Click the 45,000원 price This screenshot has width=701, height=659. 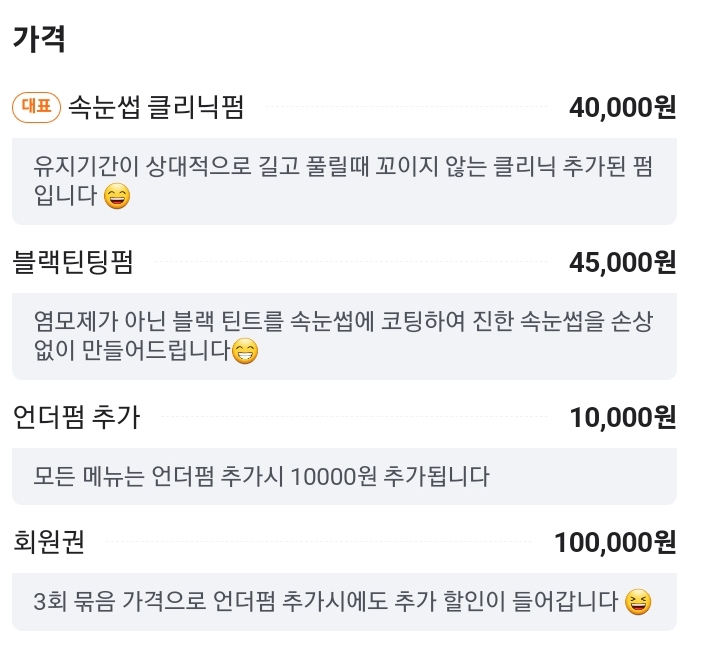(x=622, y=262)
